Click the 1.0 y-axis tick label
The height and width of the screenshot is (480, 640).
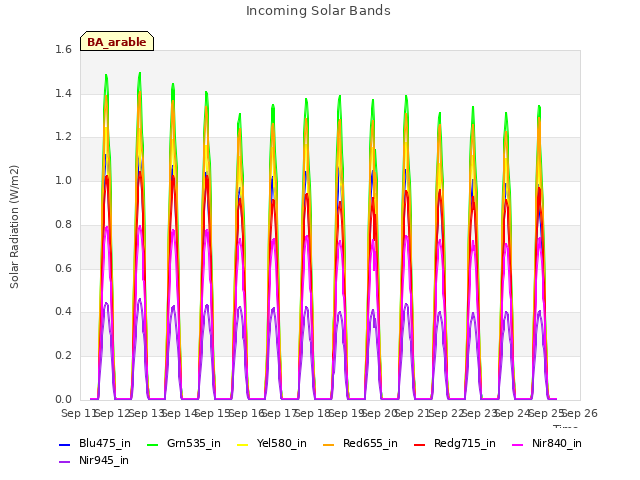tap(63, 180)
